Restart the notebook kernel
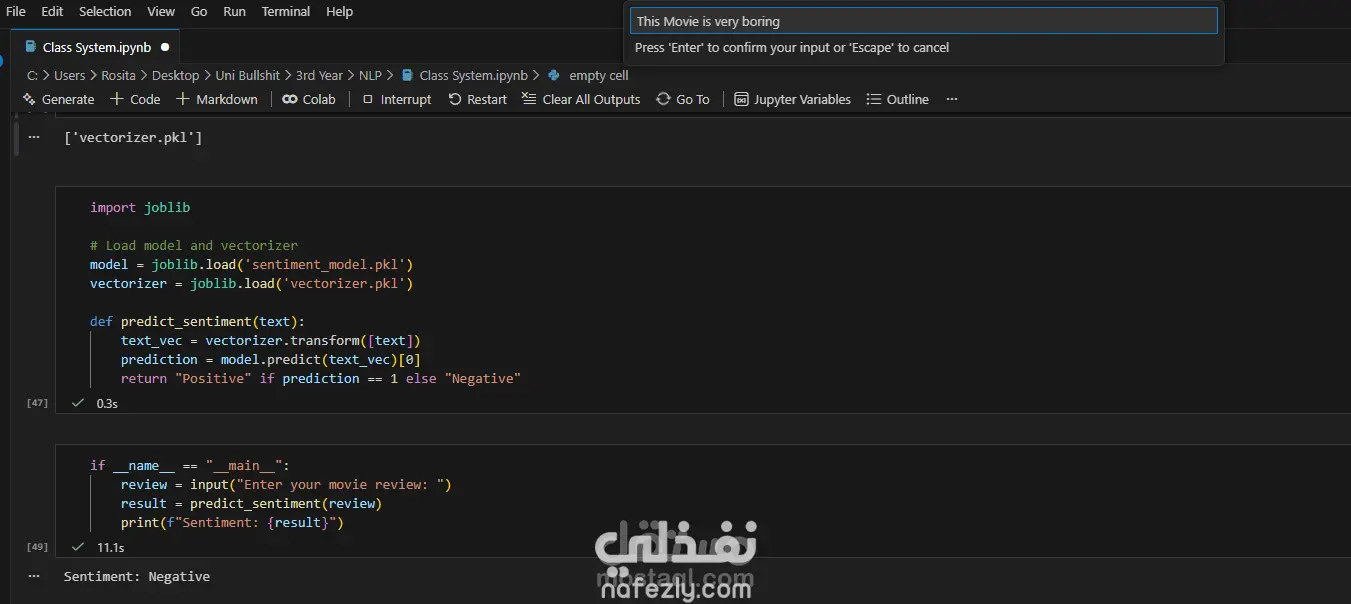Image resolution: width=1351 pixels, height=604 pixels. click(x=477, y=99)
